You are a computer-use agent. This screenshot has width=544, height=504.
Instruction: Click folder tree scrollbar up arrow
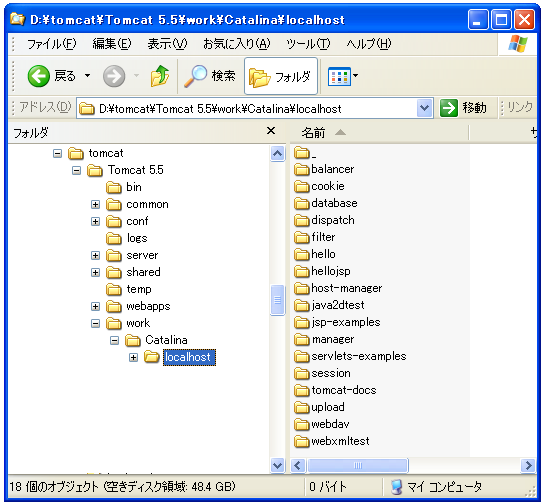point(277,153)
